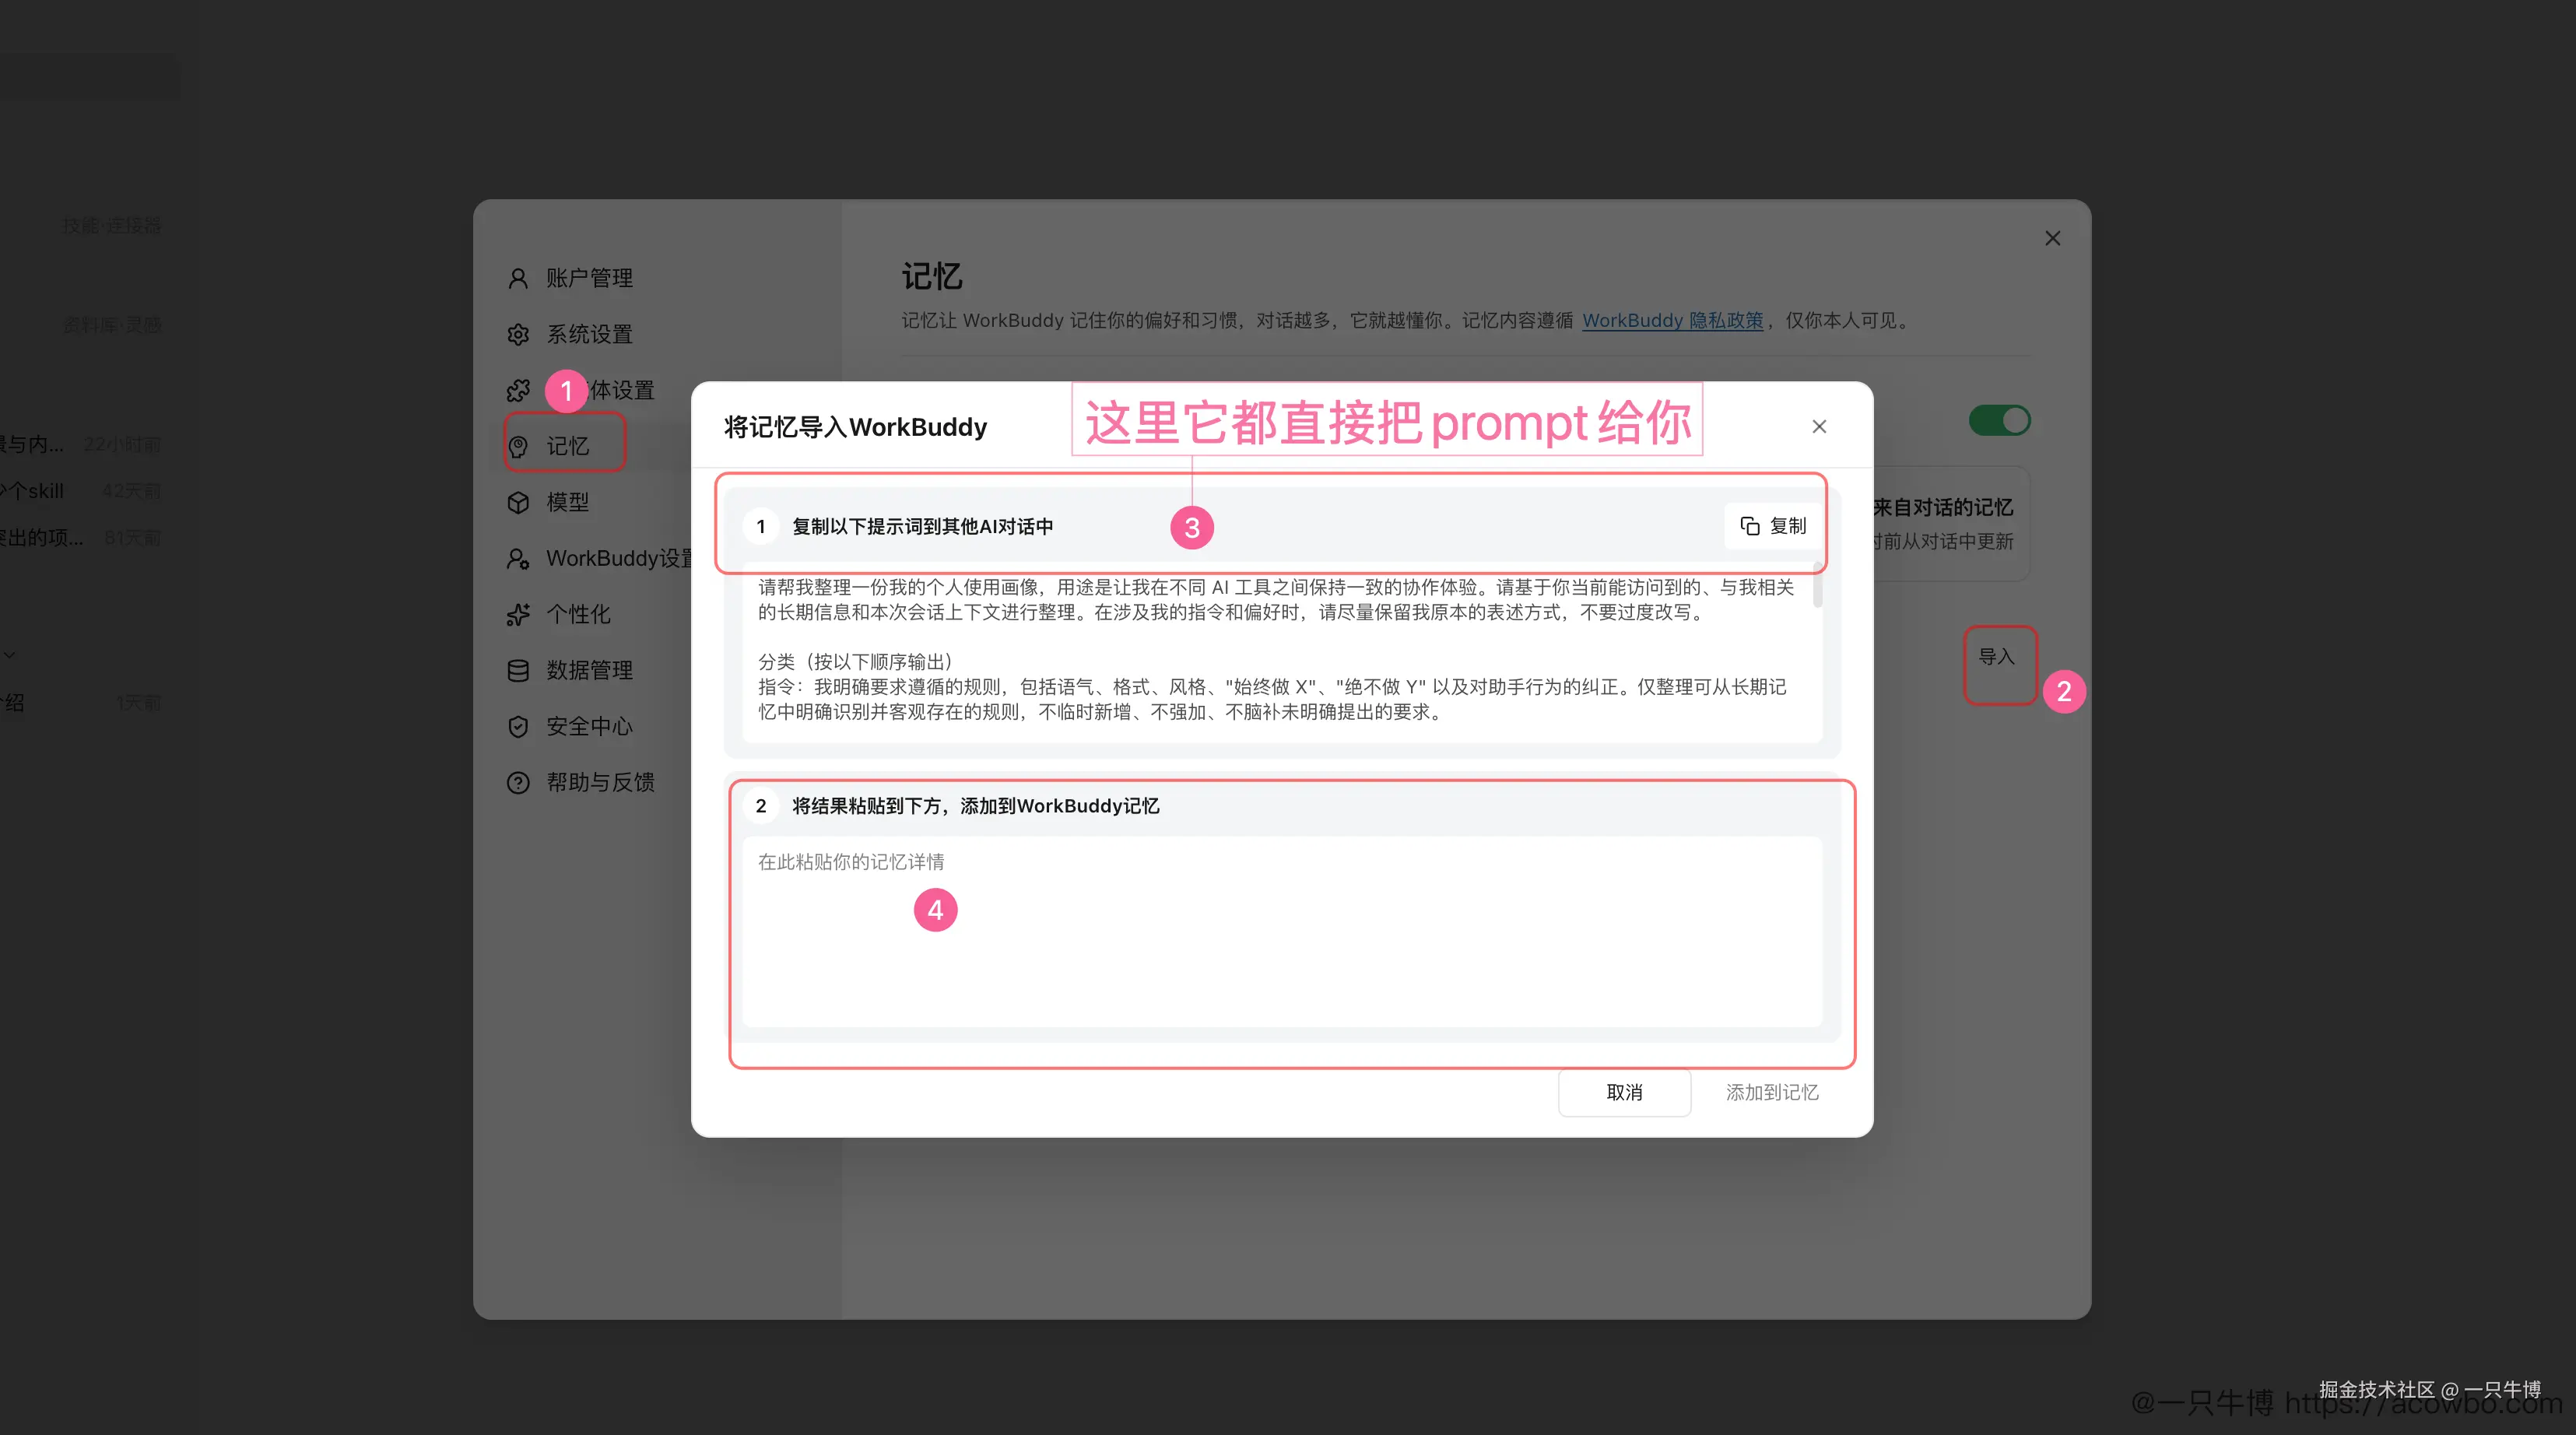Click the 记忆 memory icon

pos(518,446)
